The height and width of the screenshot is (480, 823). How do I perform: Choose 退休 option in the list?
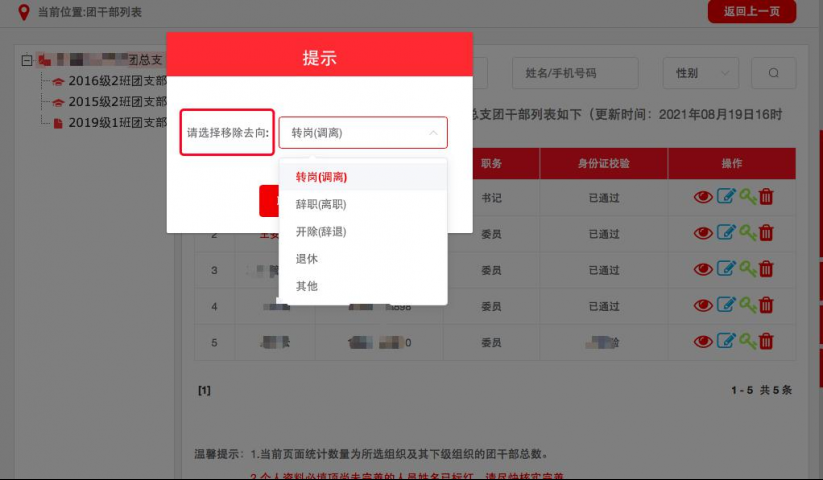coord(306,258)
